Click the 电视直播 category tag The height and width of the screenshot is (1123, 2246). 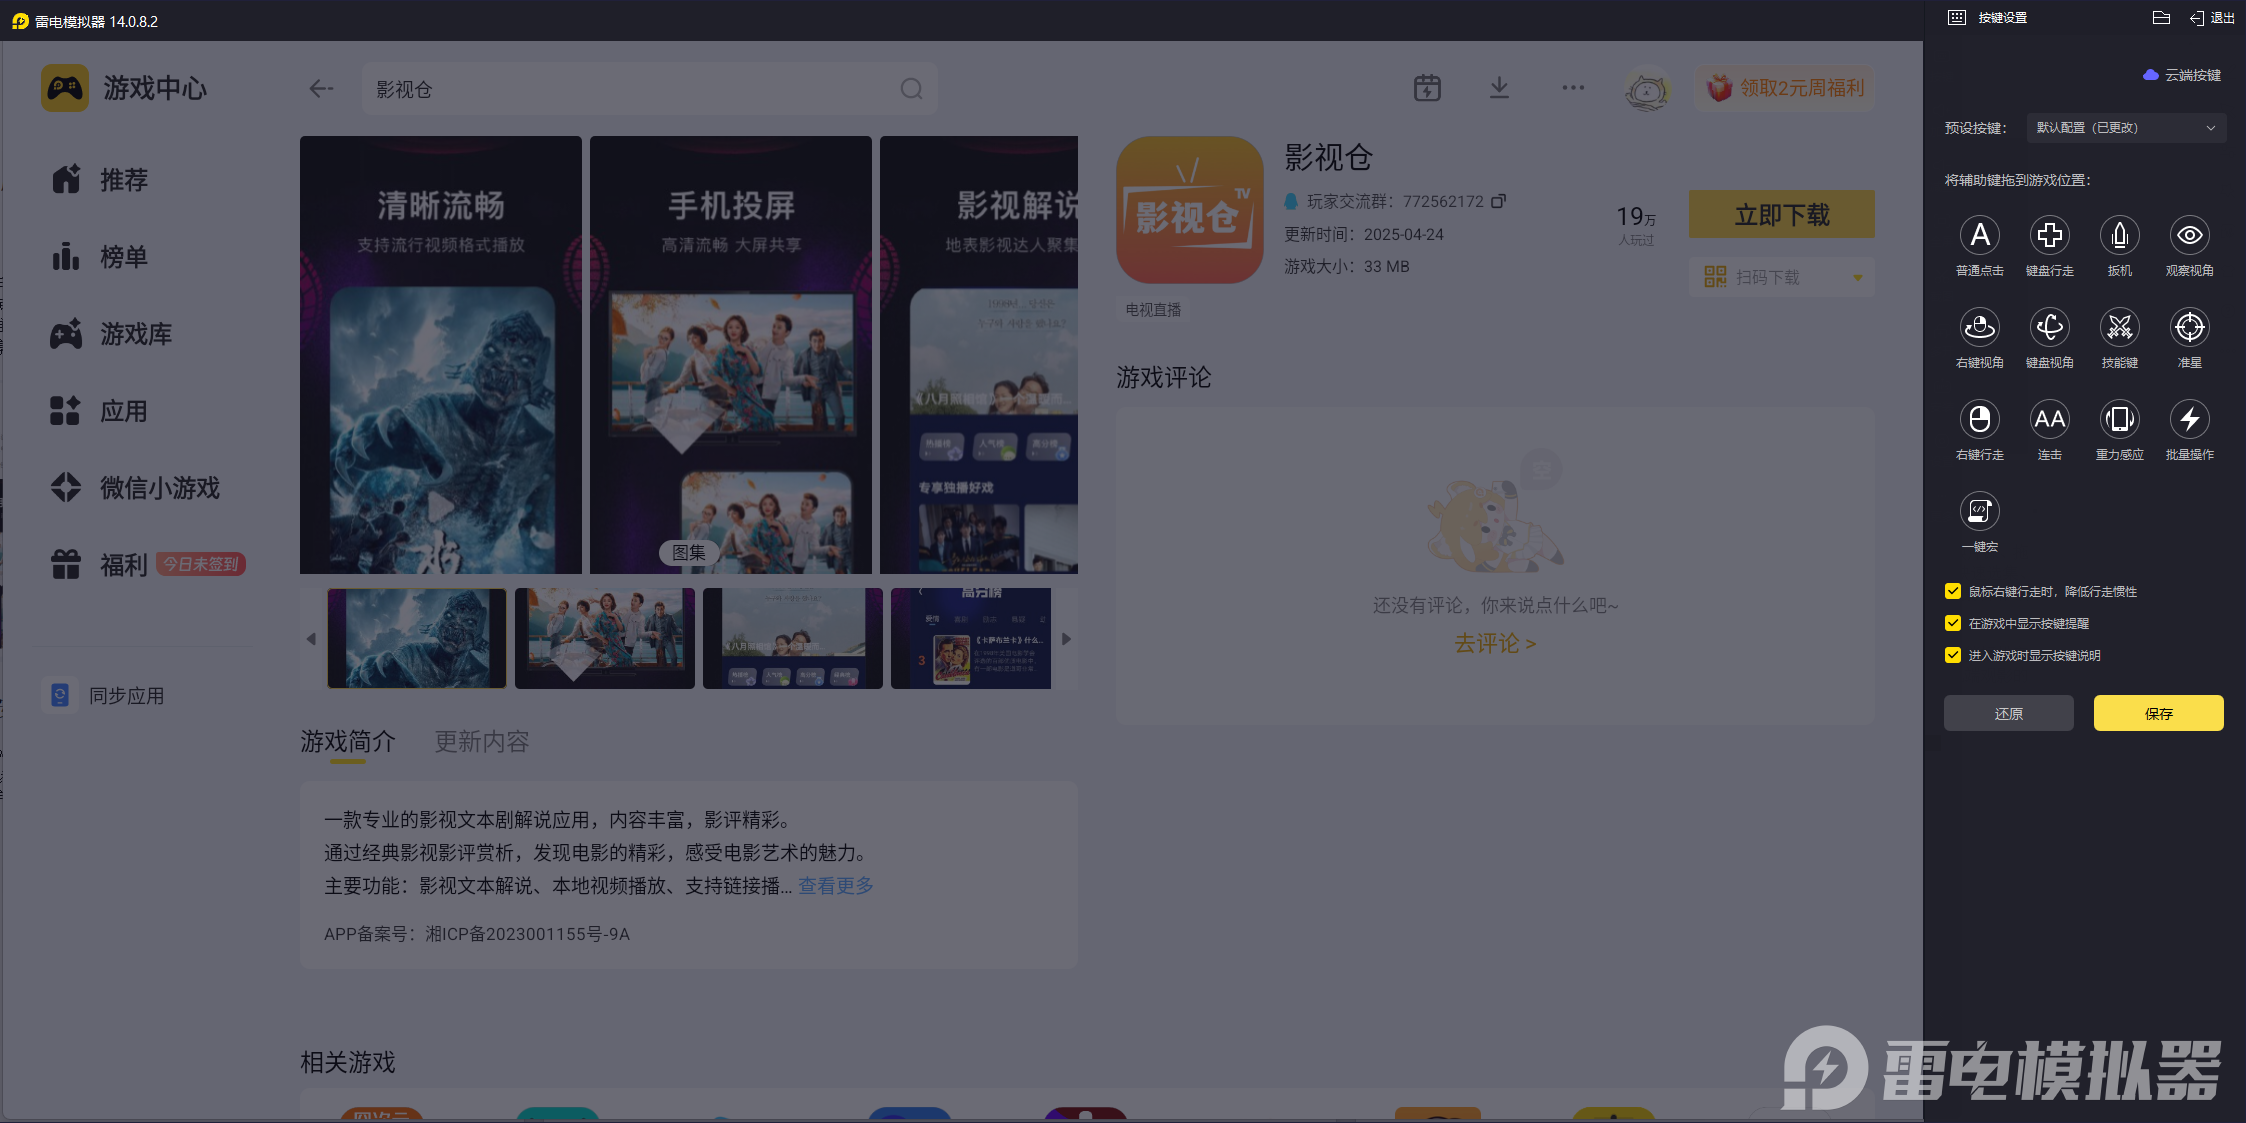[1153, 310]
